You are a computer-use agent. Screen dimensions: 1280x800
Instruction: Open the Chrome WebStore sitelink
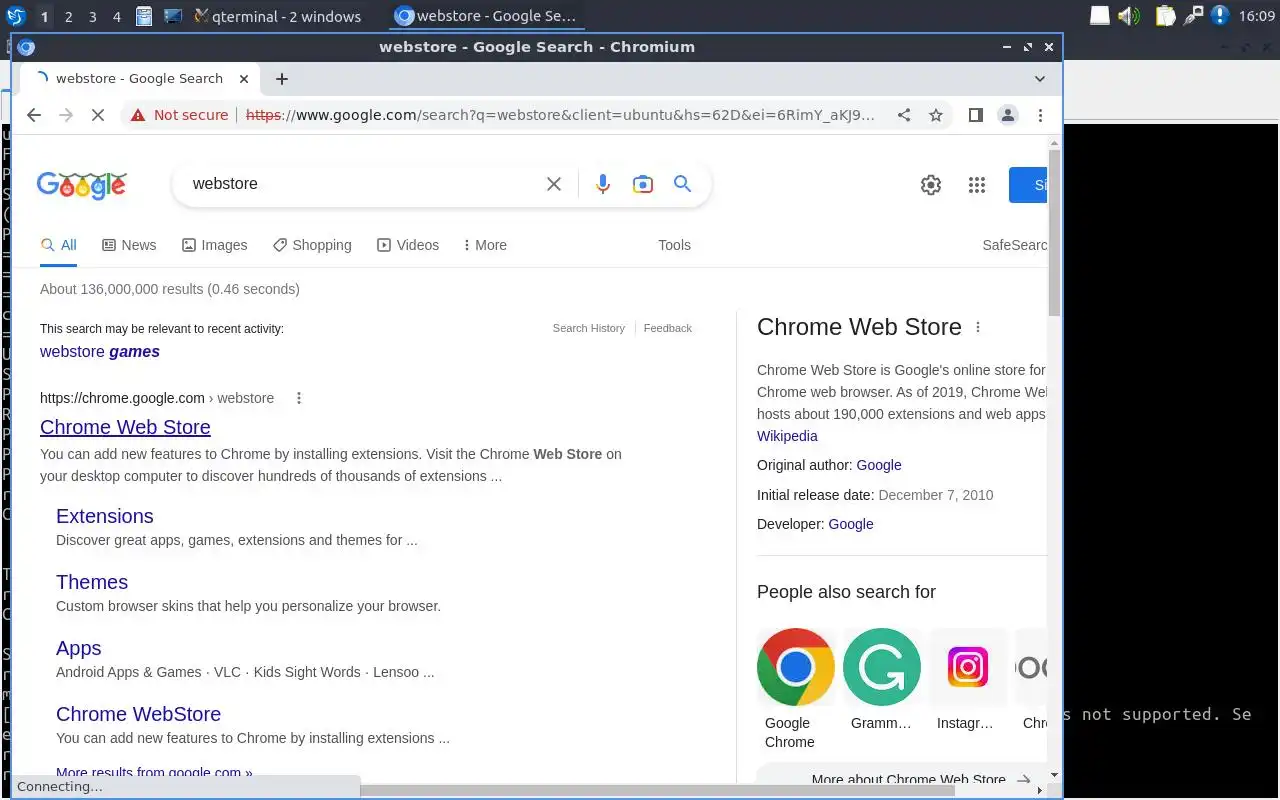tap(138, 714)
